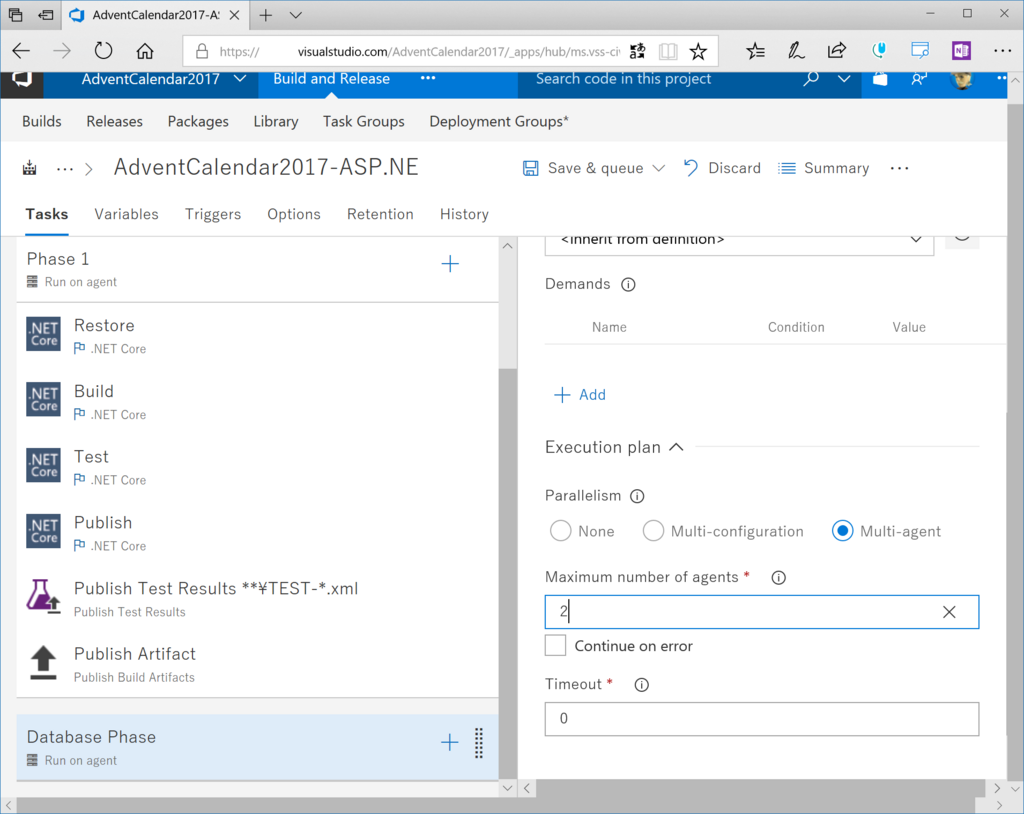
Task: Open web notes pen icon
Action: coord(796,51)
